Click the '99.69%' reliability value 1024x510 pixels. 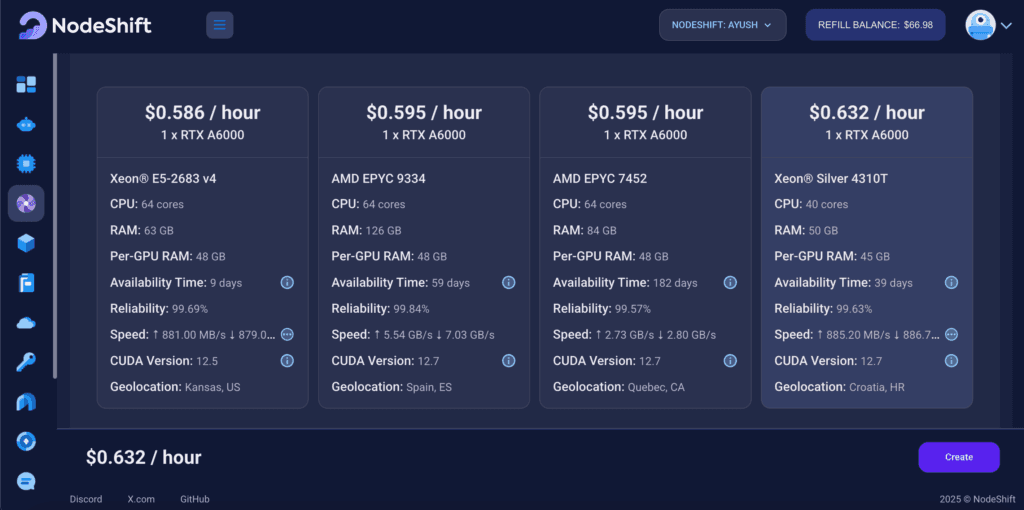pos(190,309)
